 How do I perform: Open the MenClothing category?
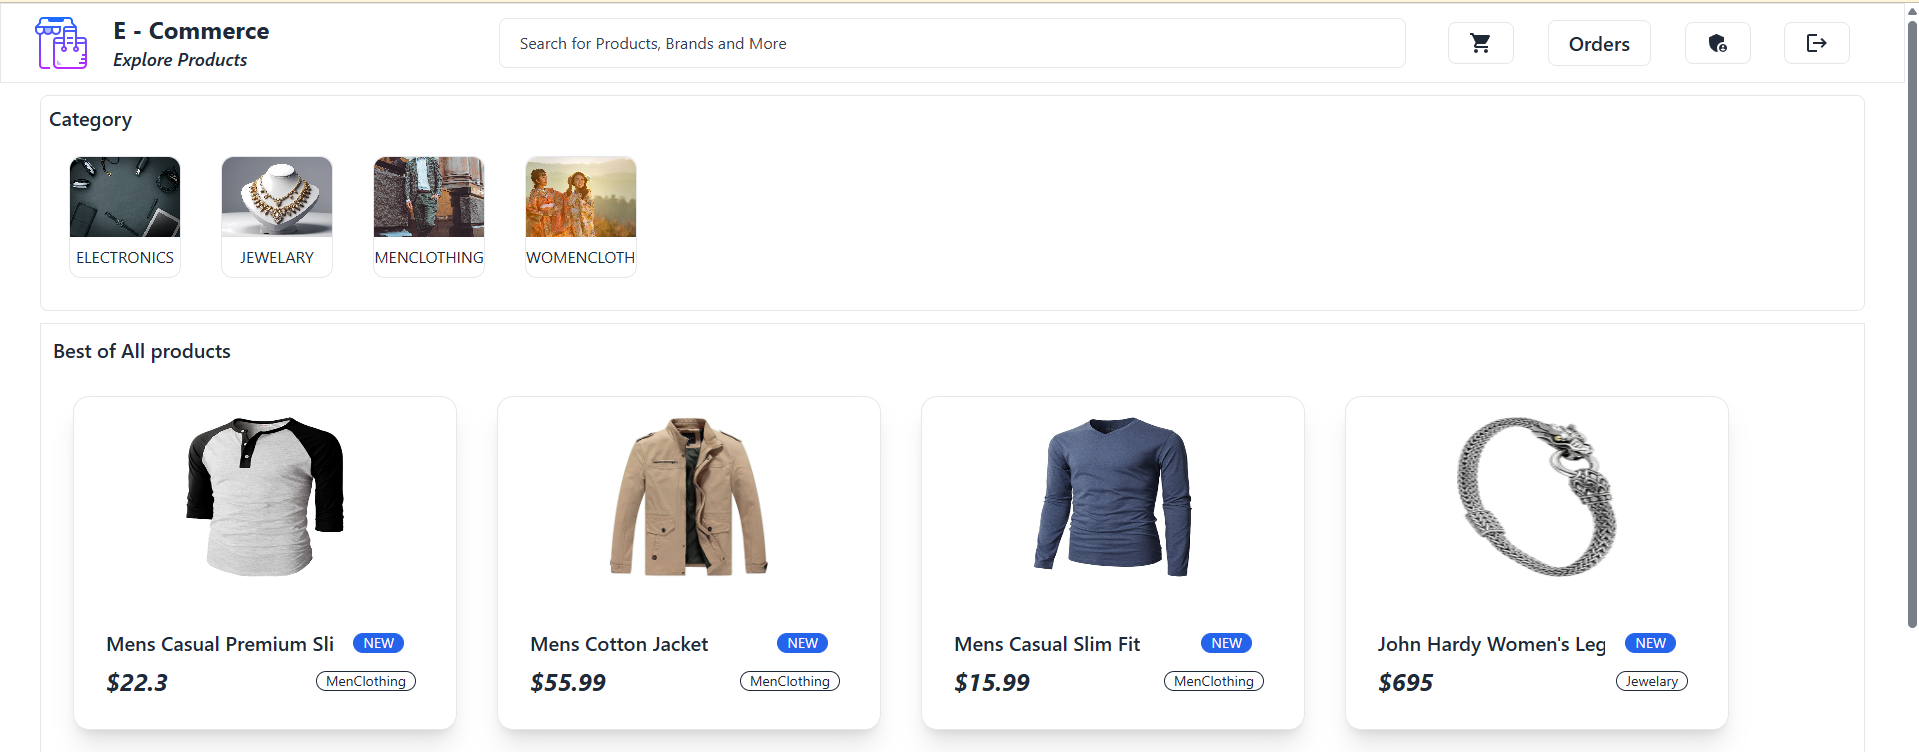click(x=429, y=216)
